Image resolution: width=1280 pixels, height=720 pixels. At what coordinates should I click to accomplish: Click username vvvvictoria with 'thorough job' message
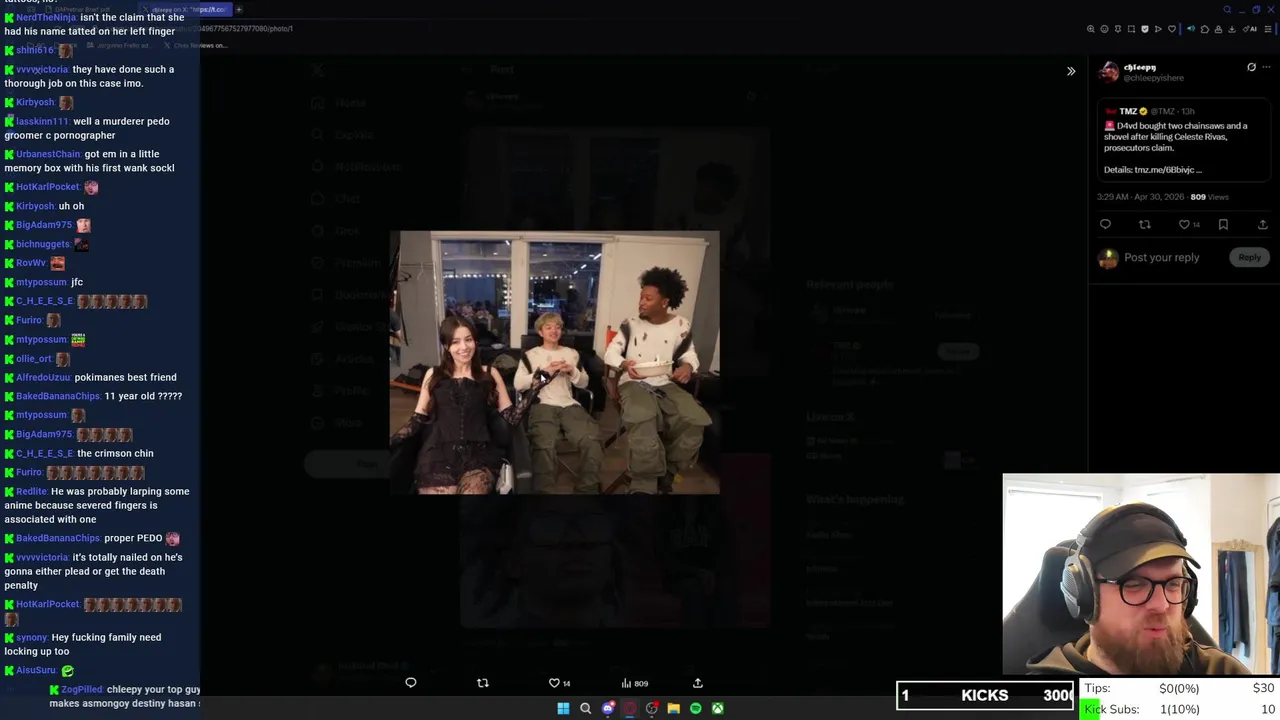[42, 70]
